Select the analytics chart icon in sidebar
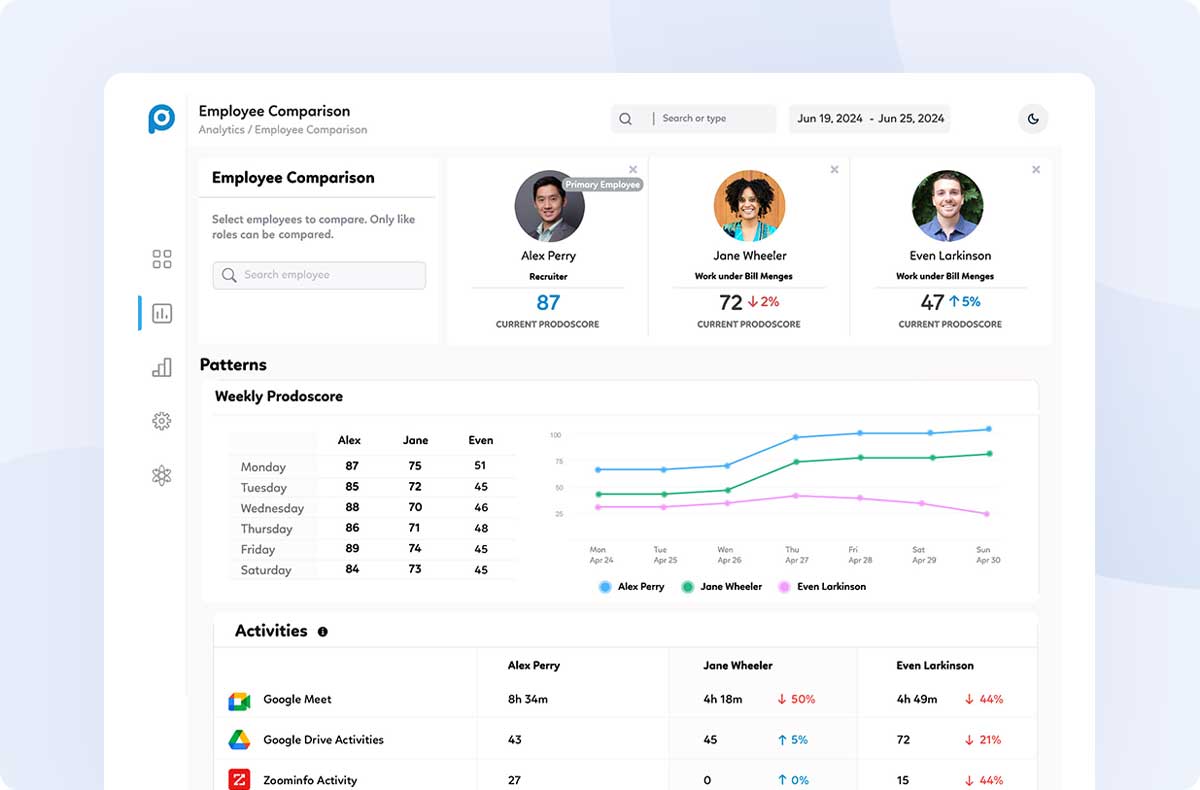Image resolution: width=1200 pixels, height=790 pixels. click(x=162, y=313)
